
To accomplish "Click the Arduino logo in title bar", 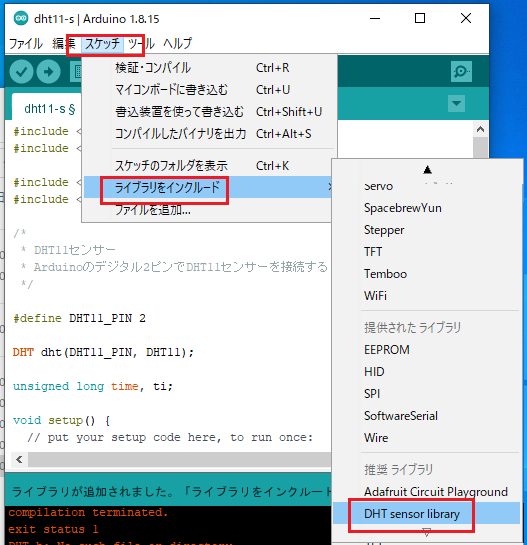I will point(21,18).
